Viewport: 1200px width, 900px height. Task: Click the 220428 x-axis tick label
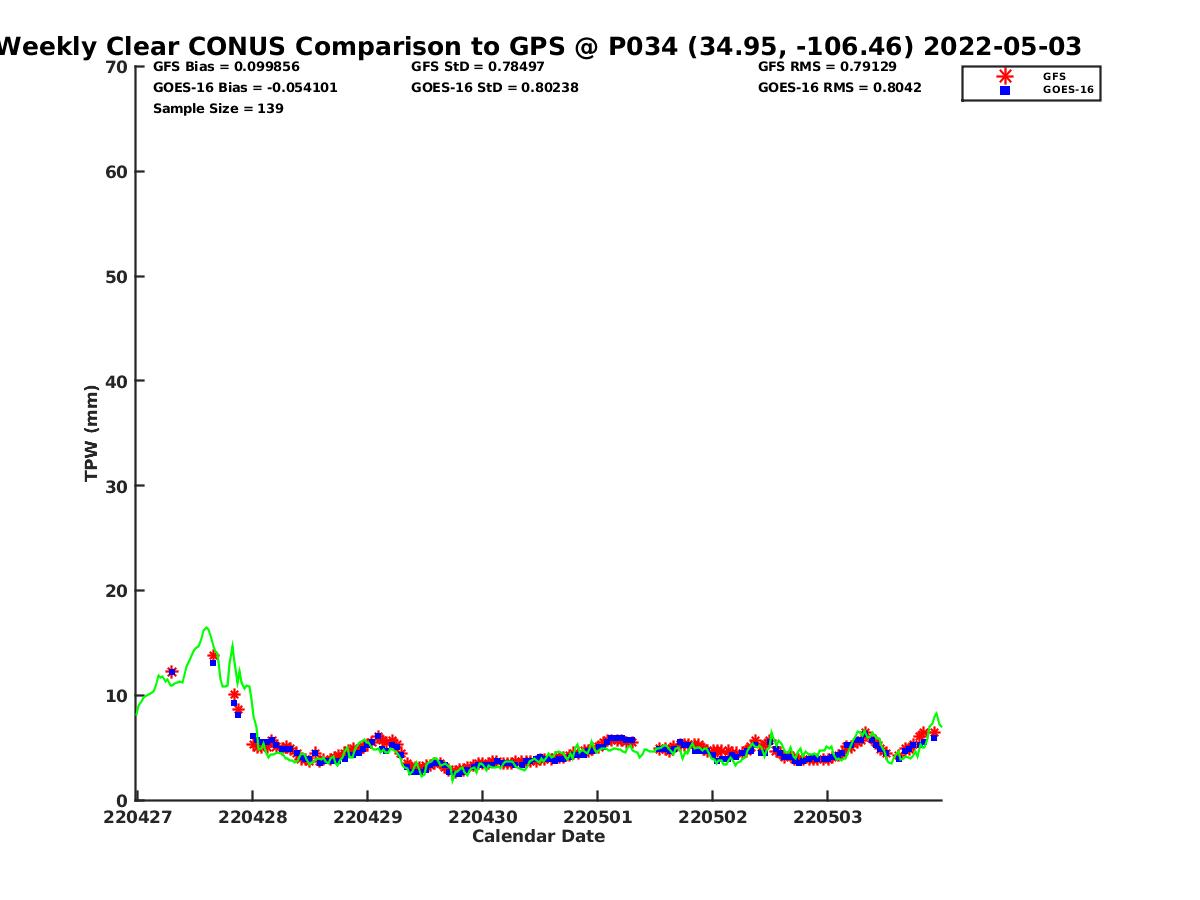tap(252, 817)
